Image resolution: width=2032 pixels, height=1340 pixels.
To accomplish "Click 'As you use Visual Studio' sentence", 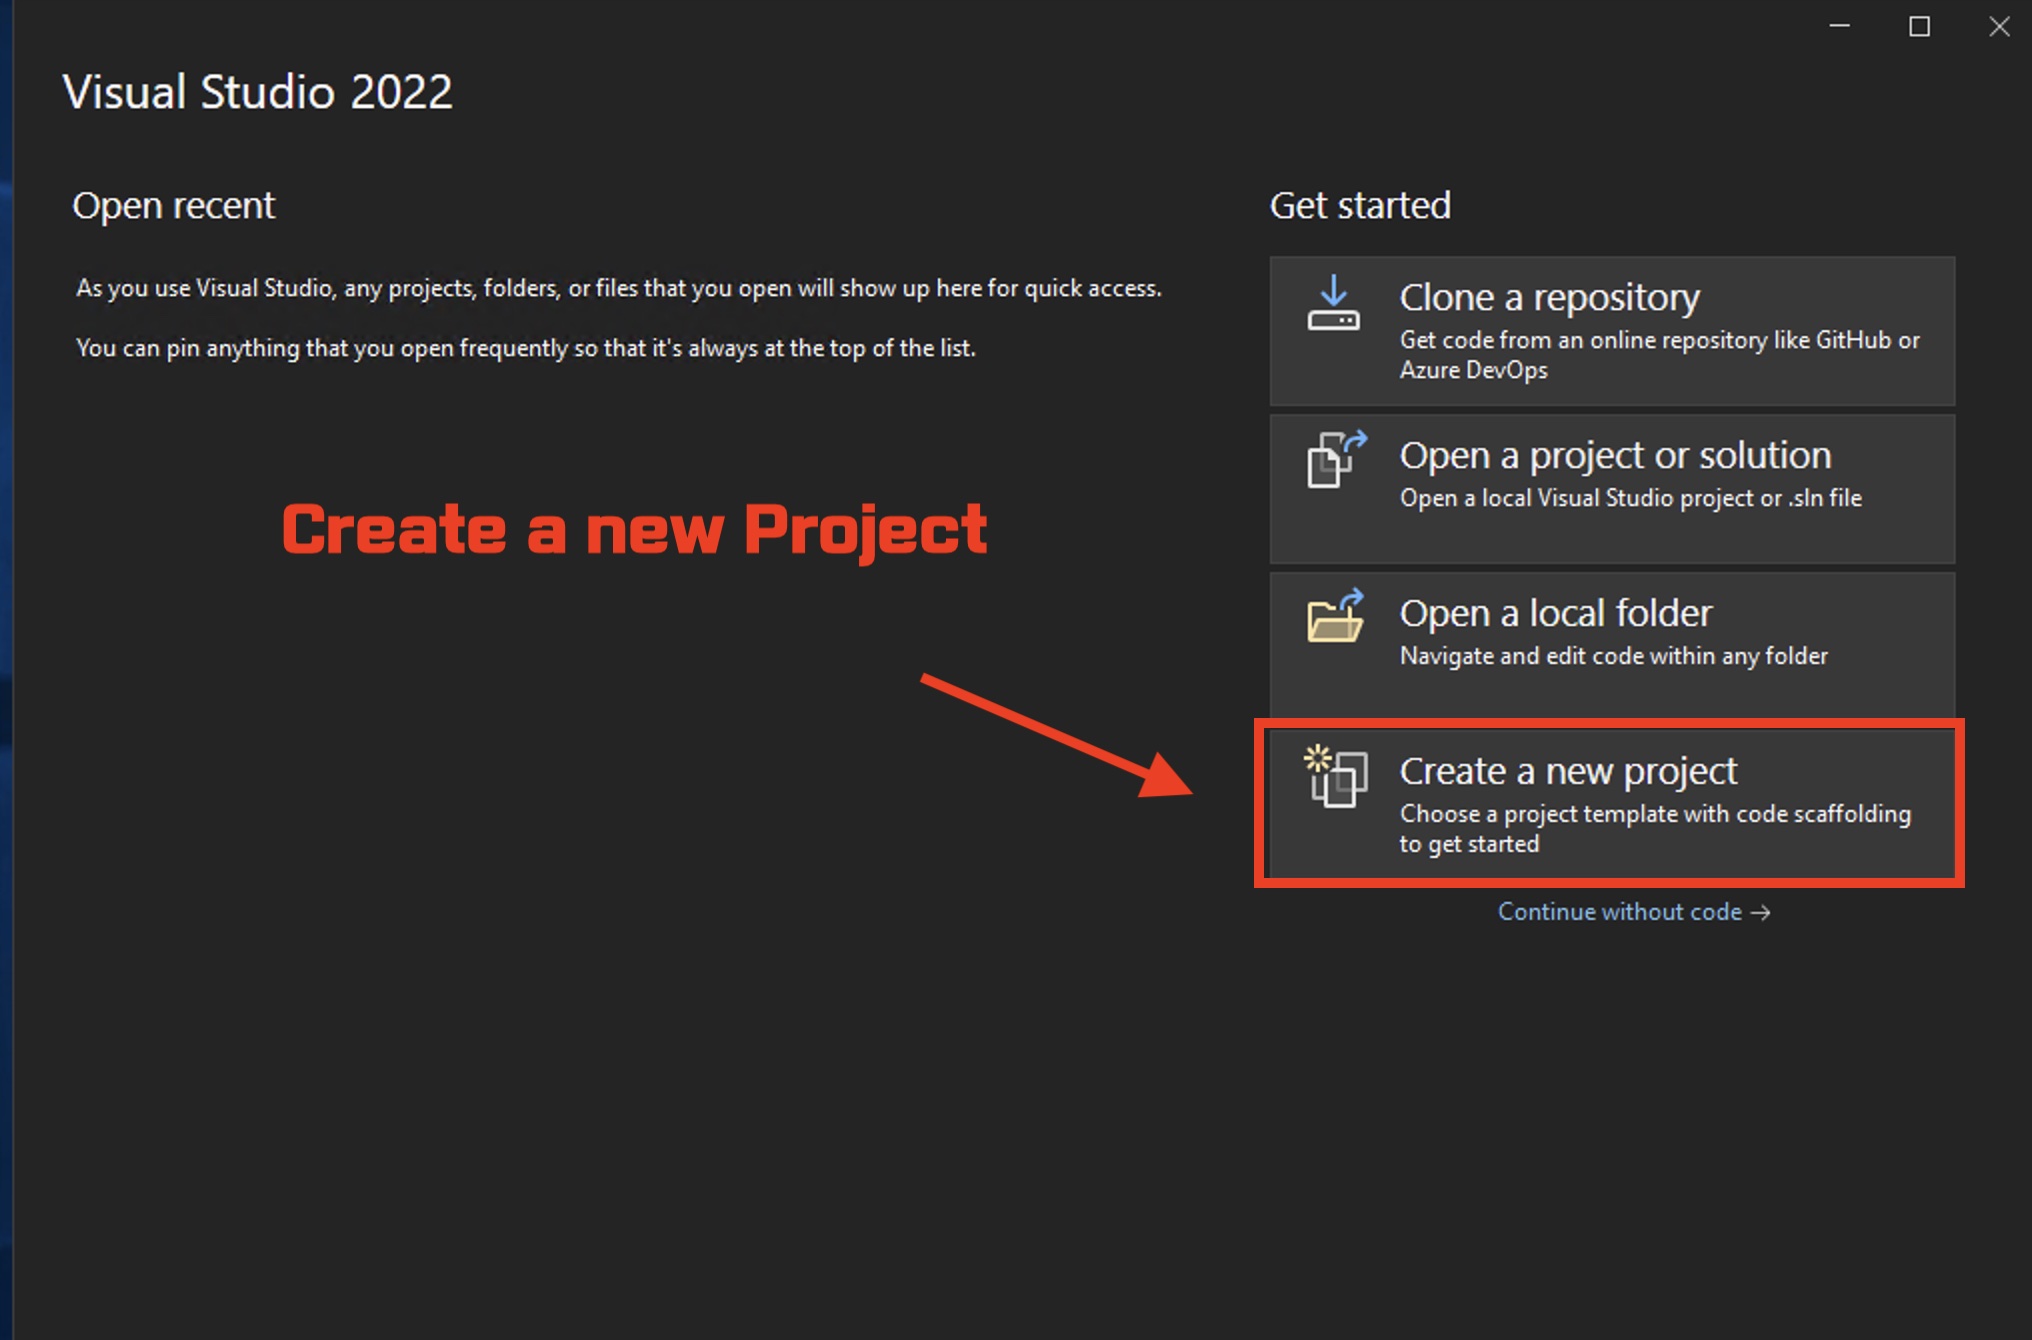I will pos(619,288).
